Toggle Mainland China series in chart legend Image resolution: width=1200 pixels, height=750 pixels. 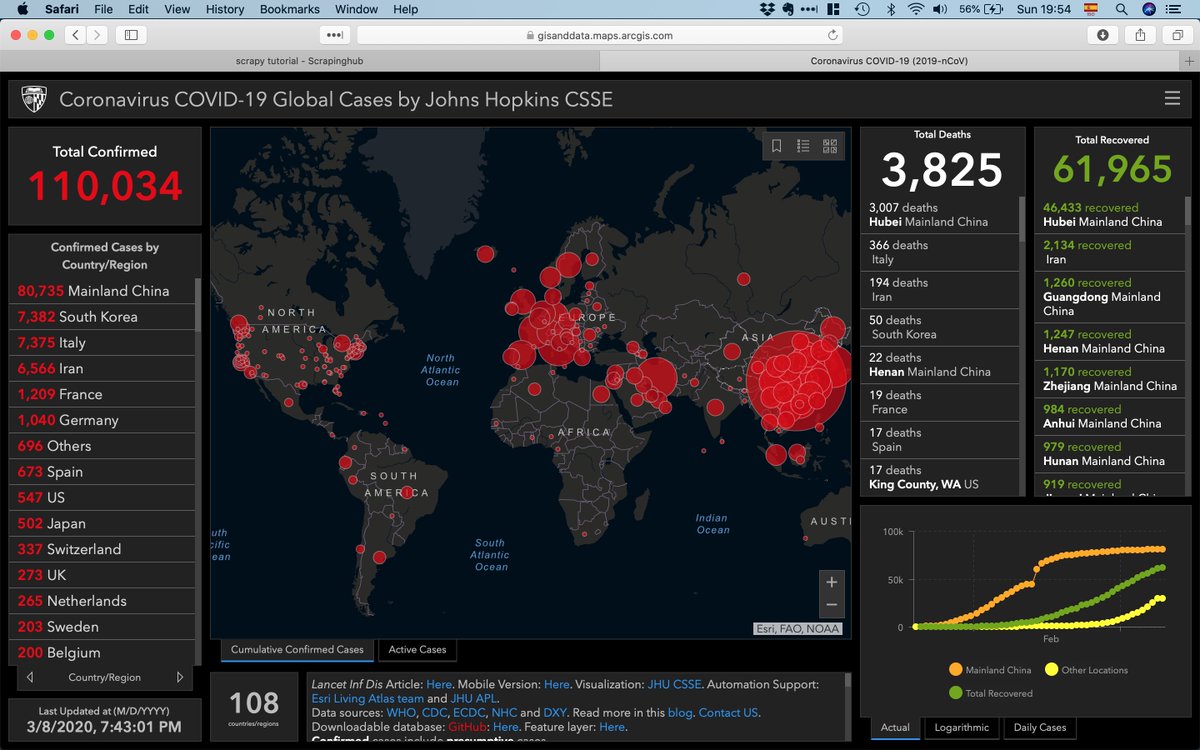[990, 670]
